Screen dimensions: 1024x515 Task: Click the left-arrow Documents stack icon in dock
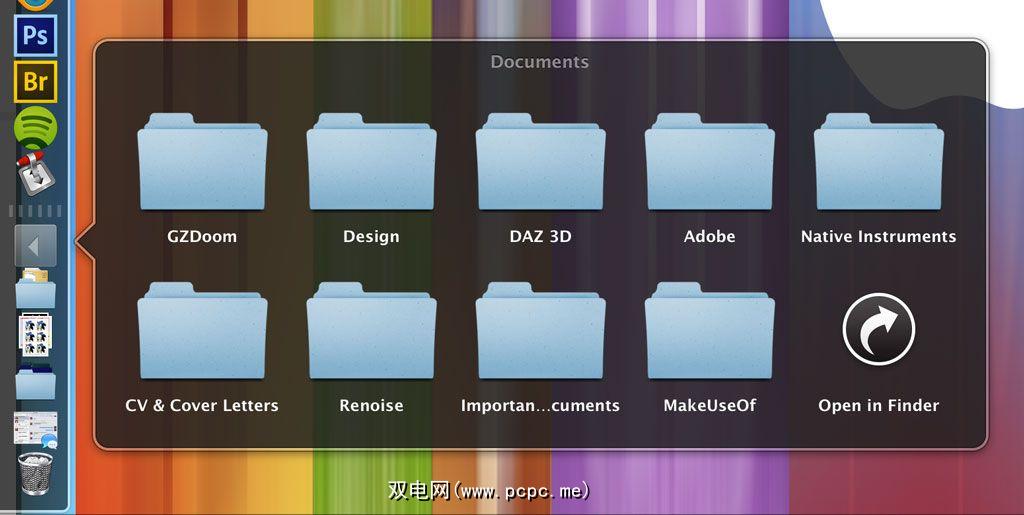point(35,246)
